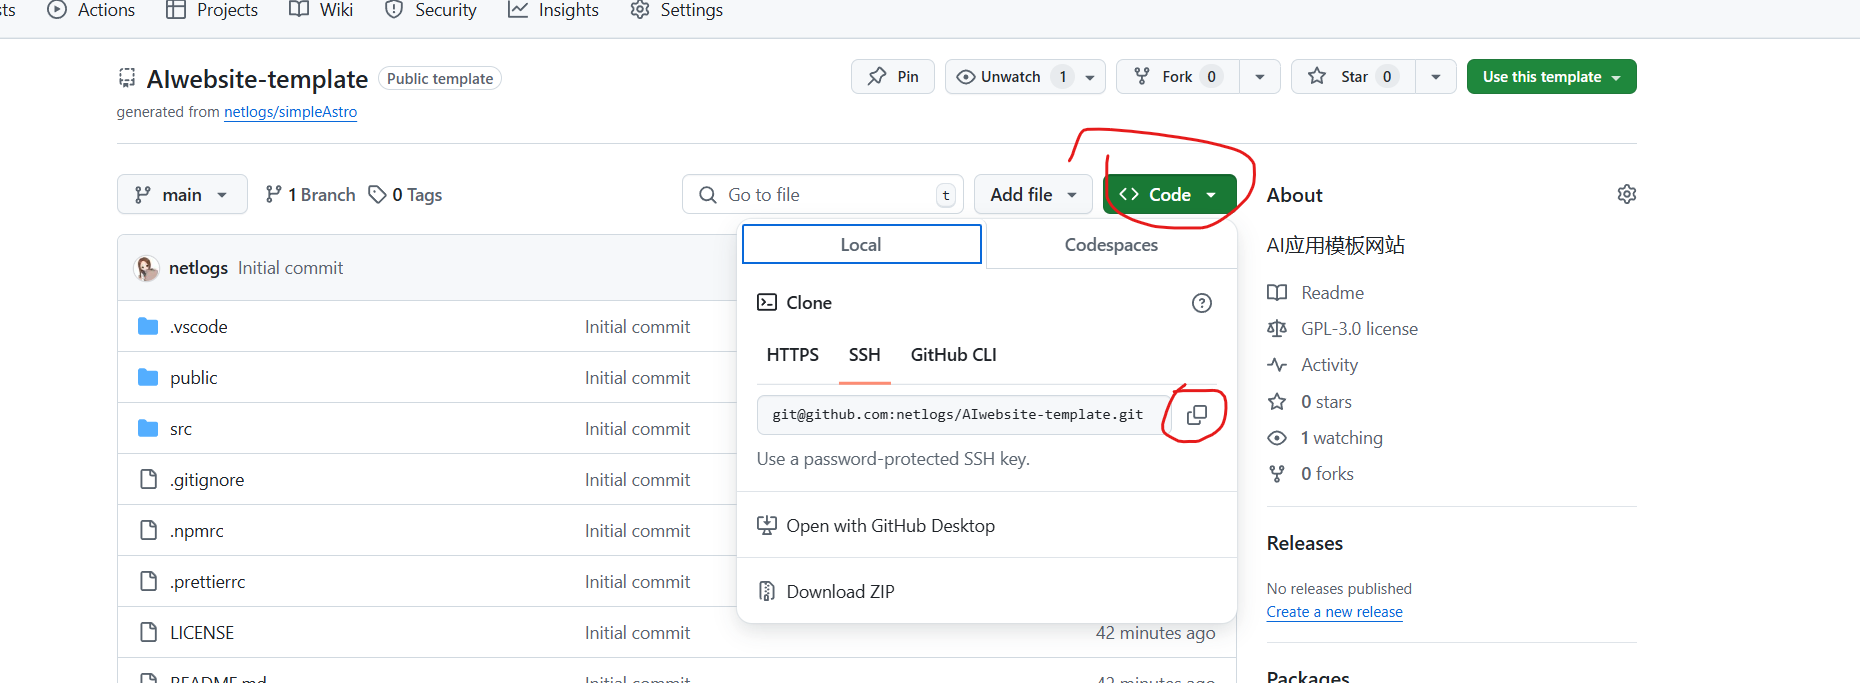The height and width of the screenshot is (683, 1860).
Task: Open the Security tab
Action: [x=431, y=10]
